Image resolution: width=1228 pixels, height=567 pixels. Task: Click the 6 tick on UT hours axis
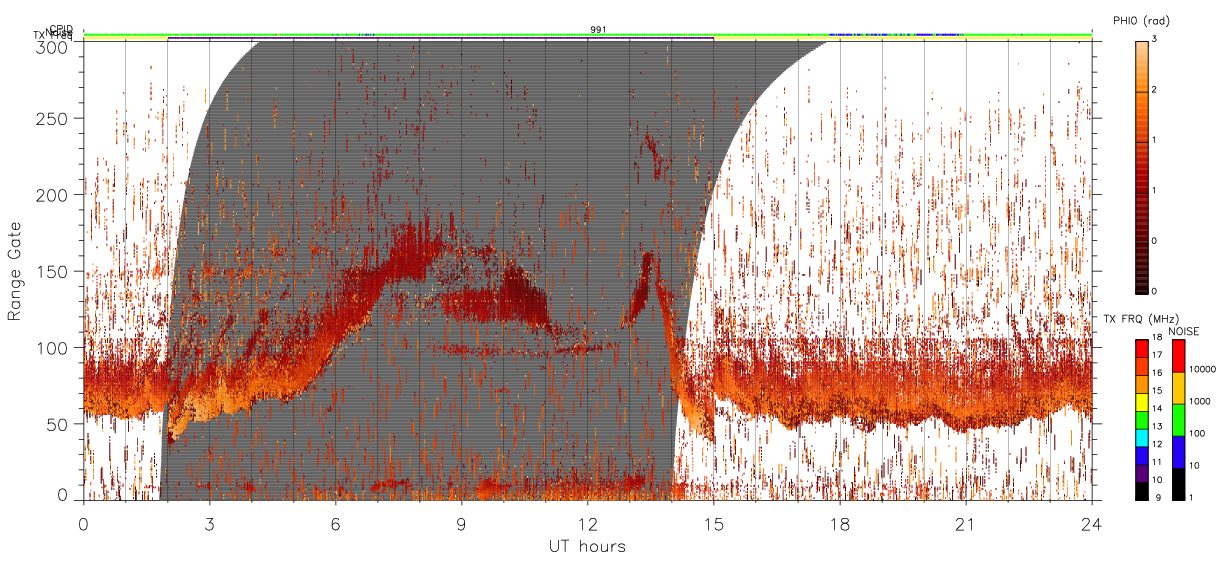[335, 523]
